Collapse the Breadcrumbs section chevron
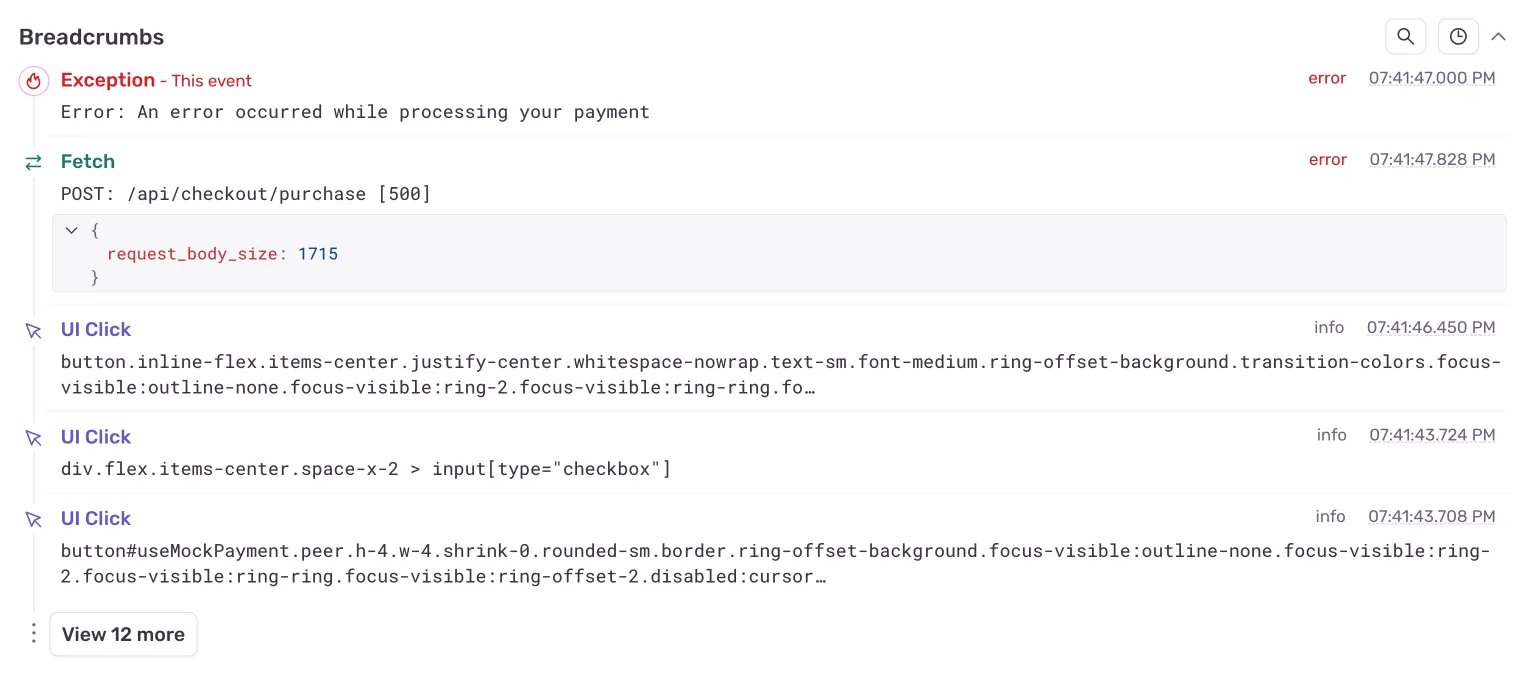The height and width of the screenshot is (676, 1529). [x=1498, y=37]
